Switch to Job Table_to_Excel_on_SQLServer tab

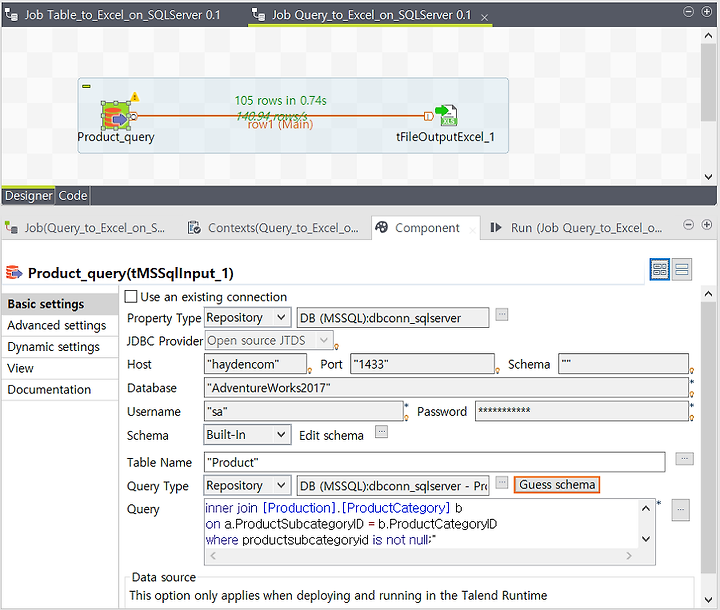(113, 15)
